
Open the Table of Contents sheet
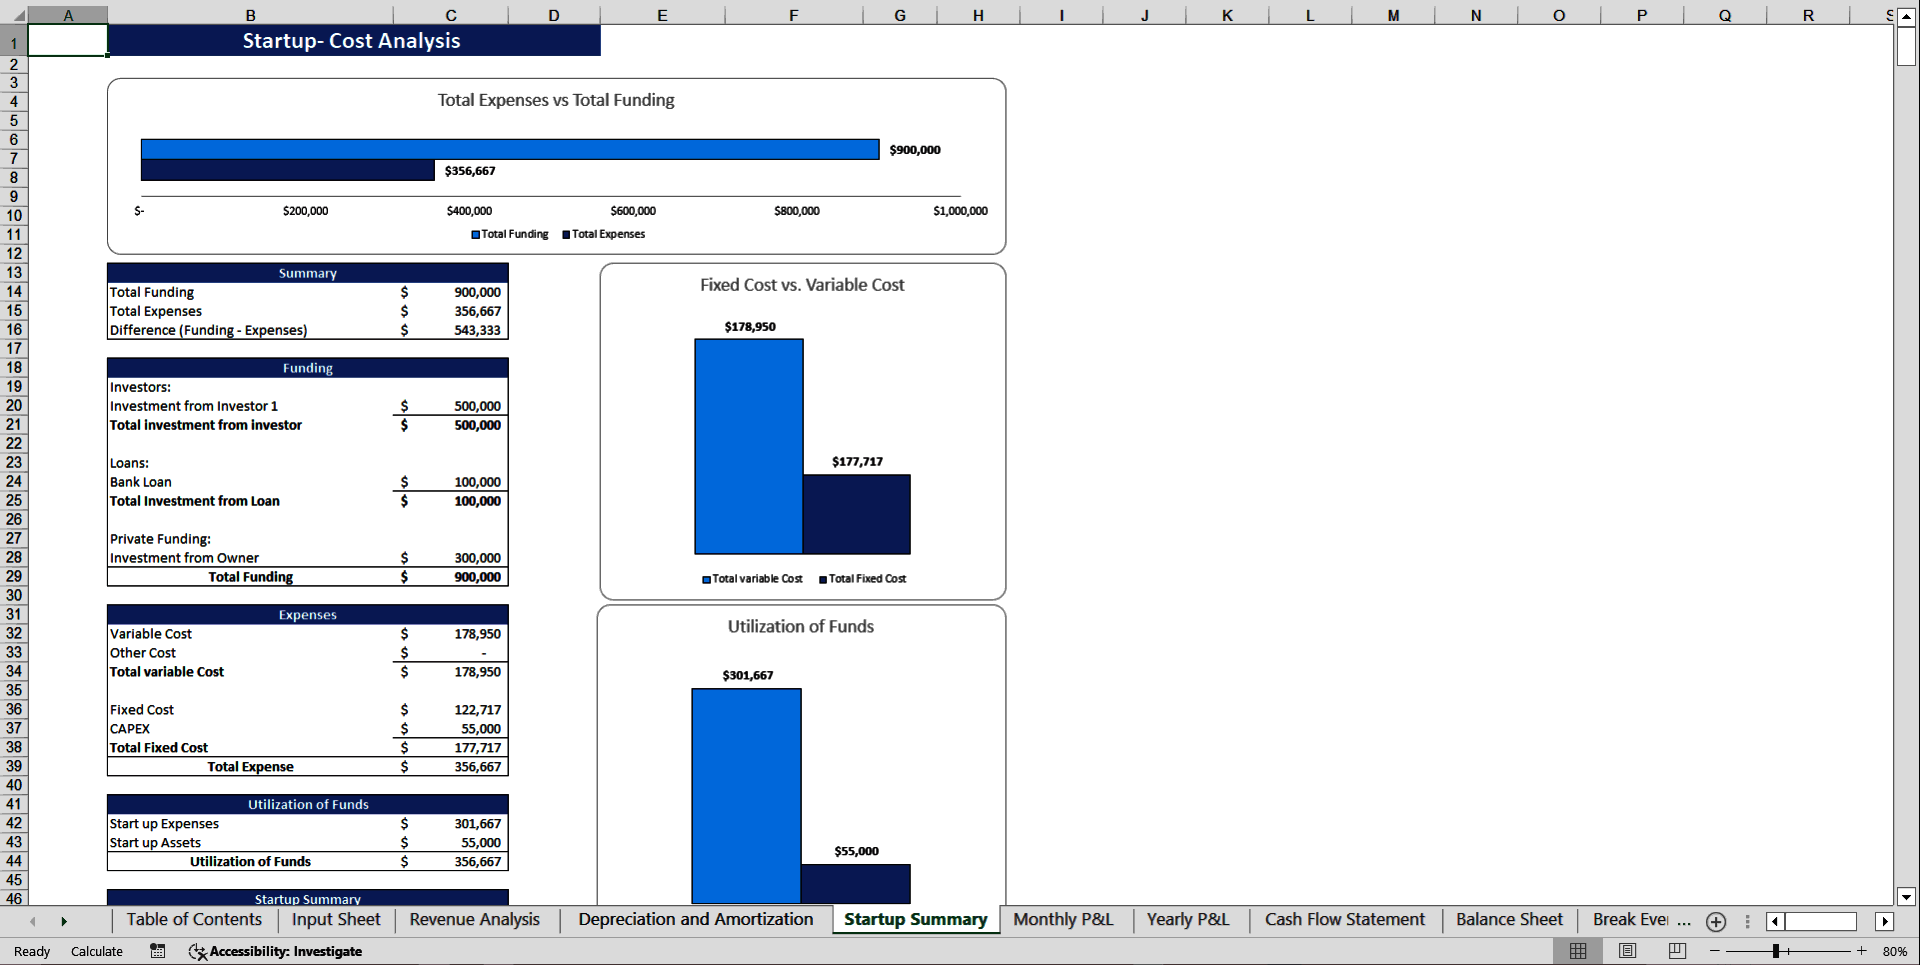coord(194,919)
